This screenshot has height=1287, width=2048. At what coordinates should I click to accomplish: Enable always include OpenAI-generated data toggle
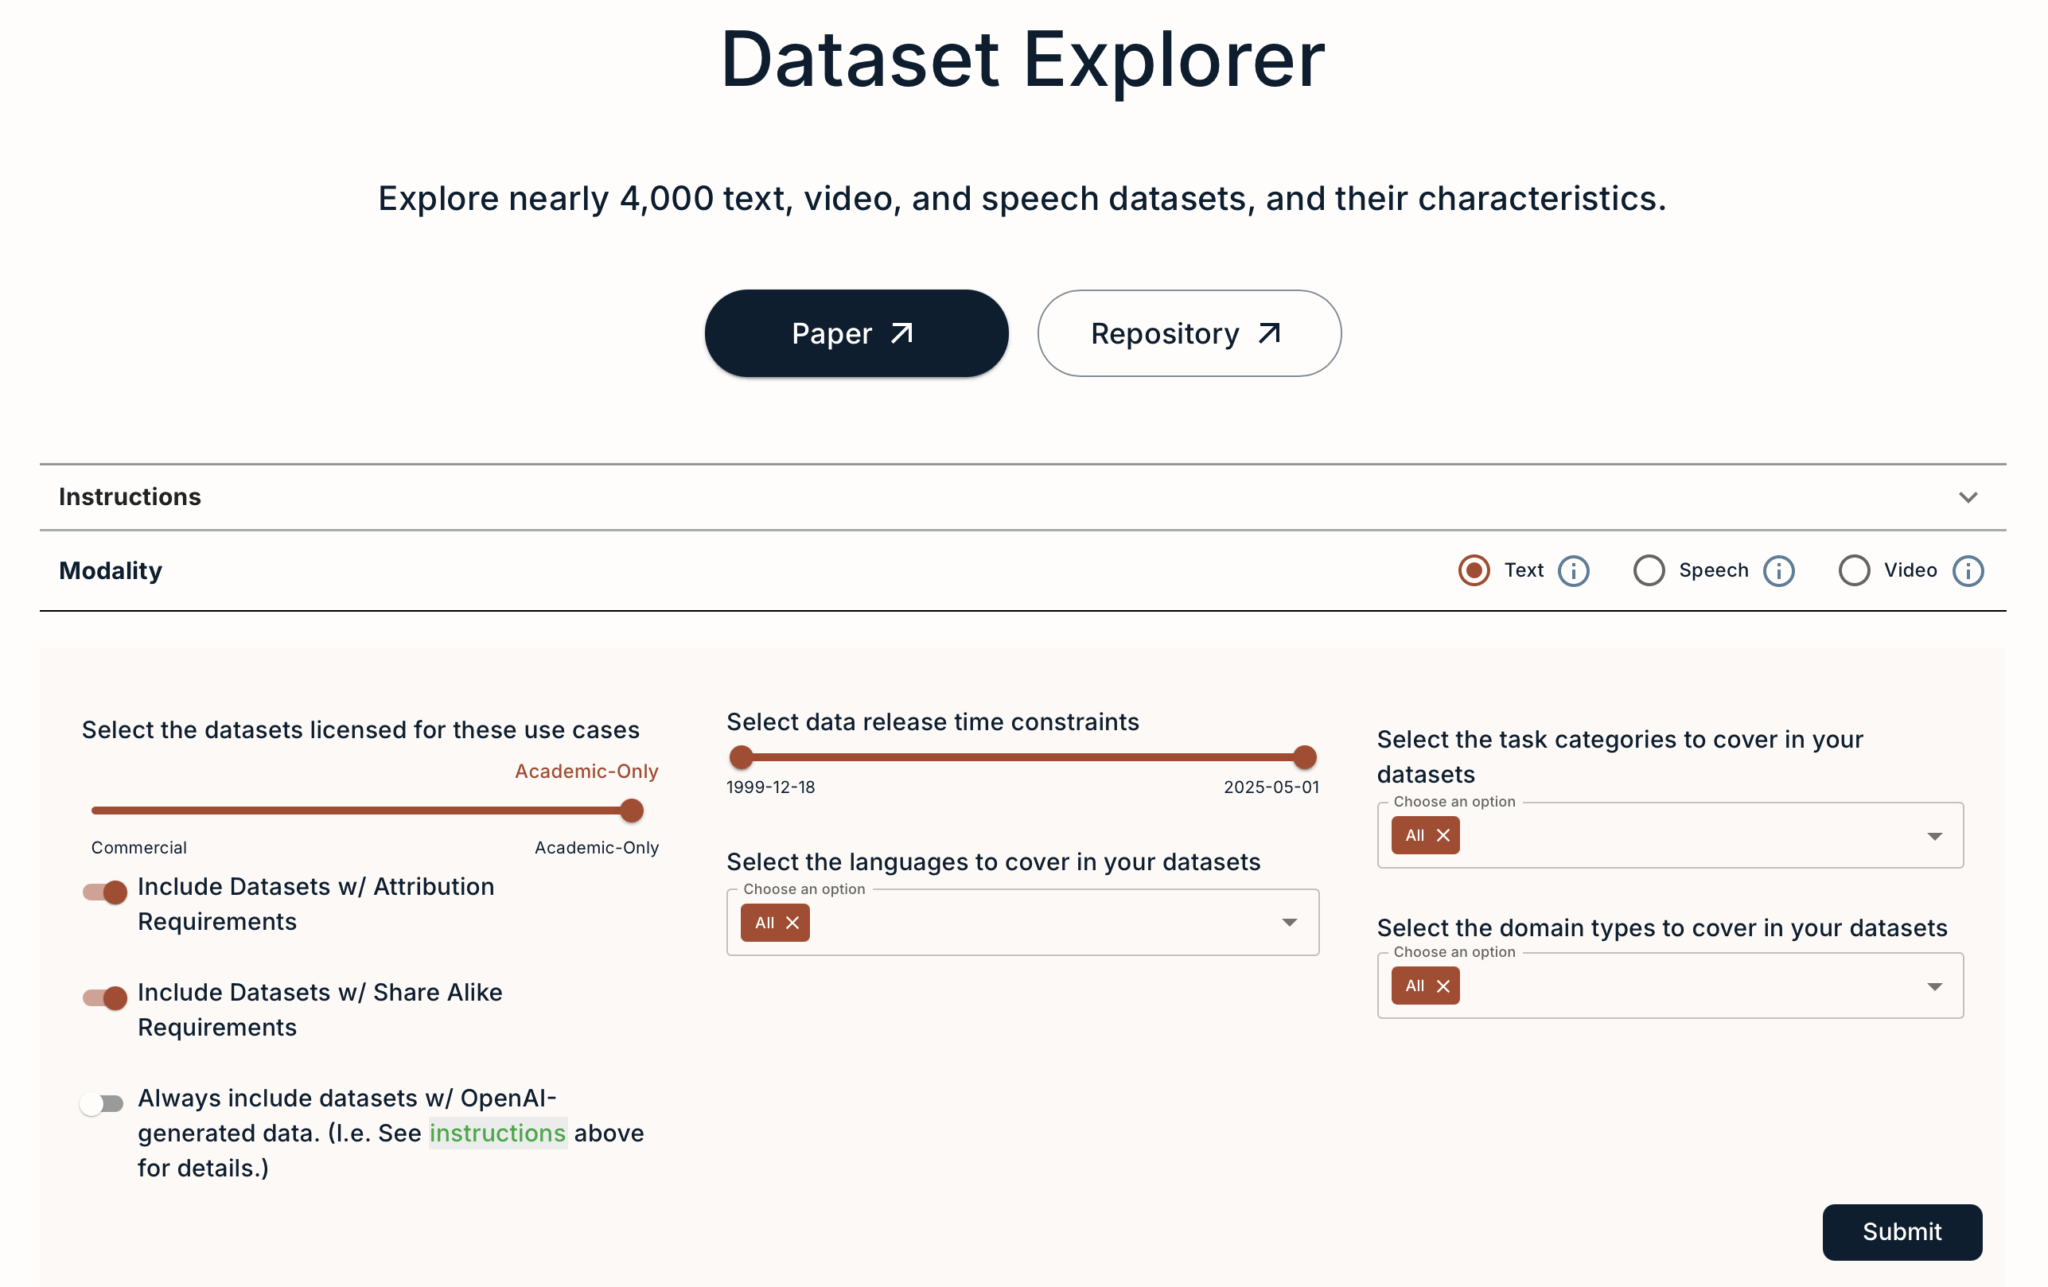(102, 1104)
